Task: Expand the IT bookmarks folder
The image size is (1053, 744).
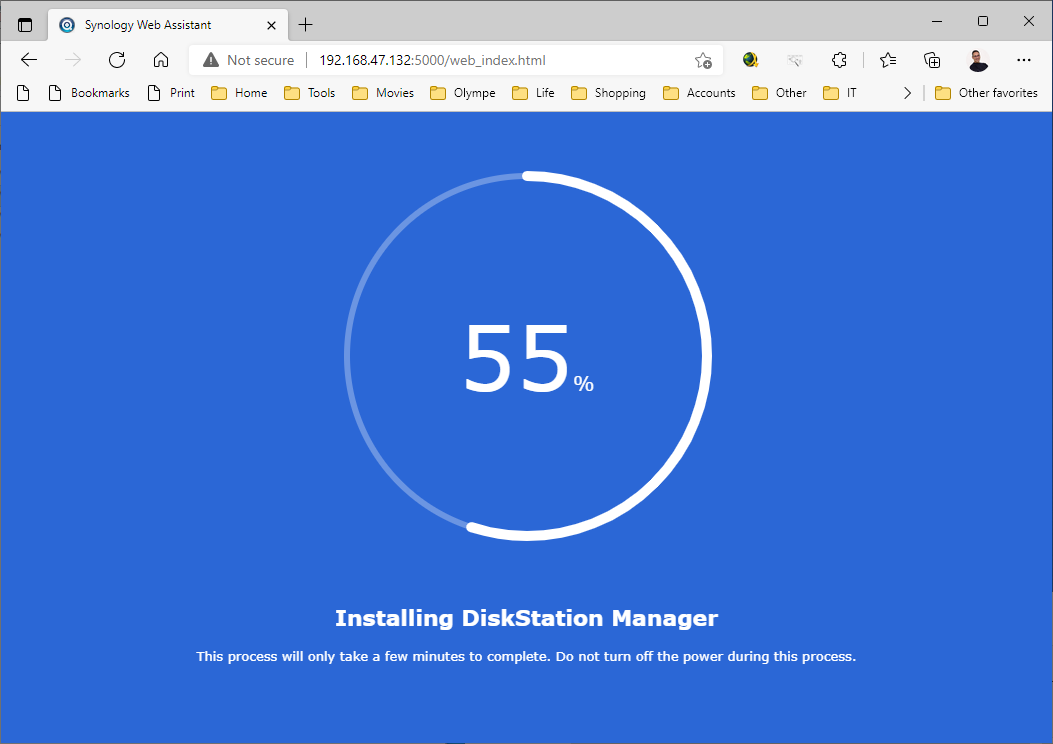Action: coord(840,93)
